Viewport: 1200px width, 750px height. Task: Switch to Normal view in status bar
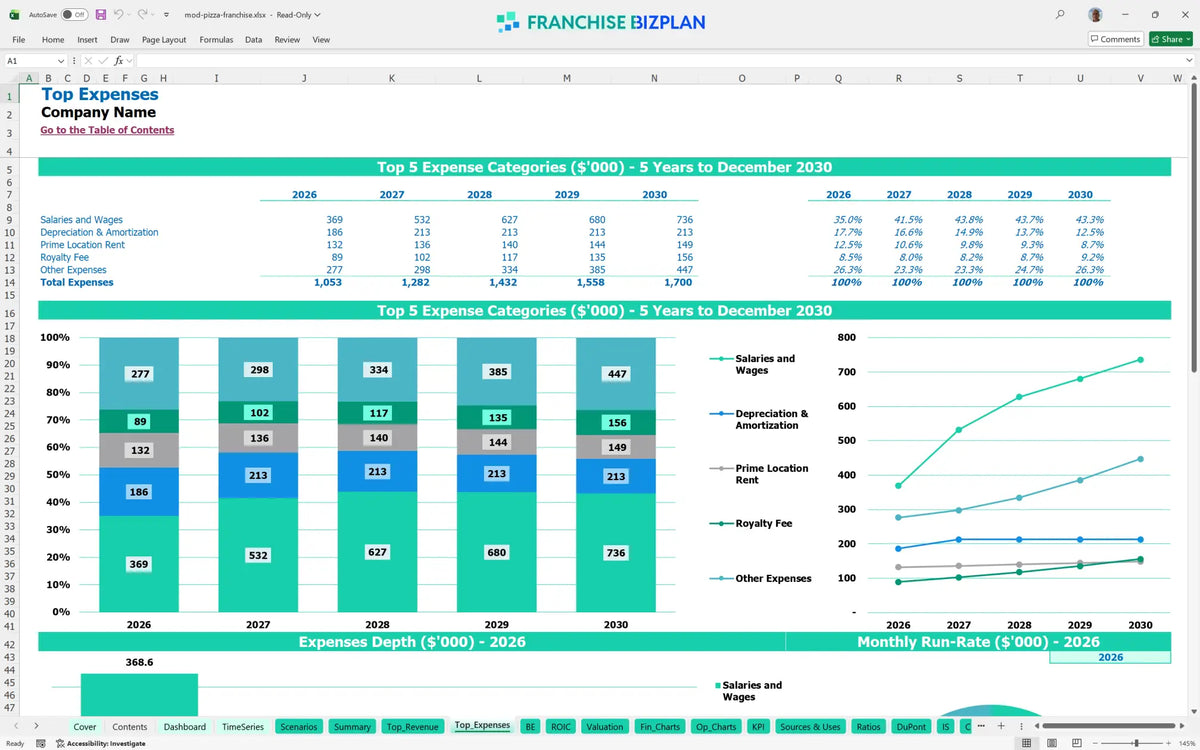point(1026,743)
